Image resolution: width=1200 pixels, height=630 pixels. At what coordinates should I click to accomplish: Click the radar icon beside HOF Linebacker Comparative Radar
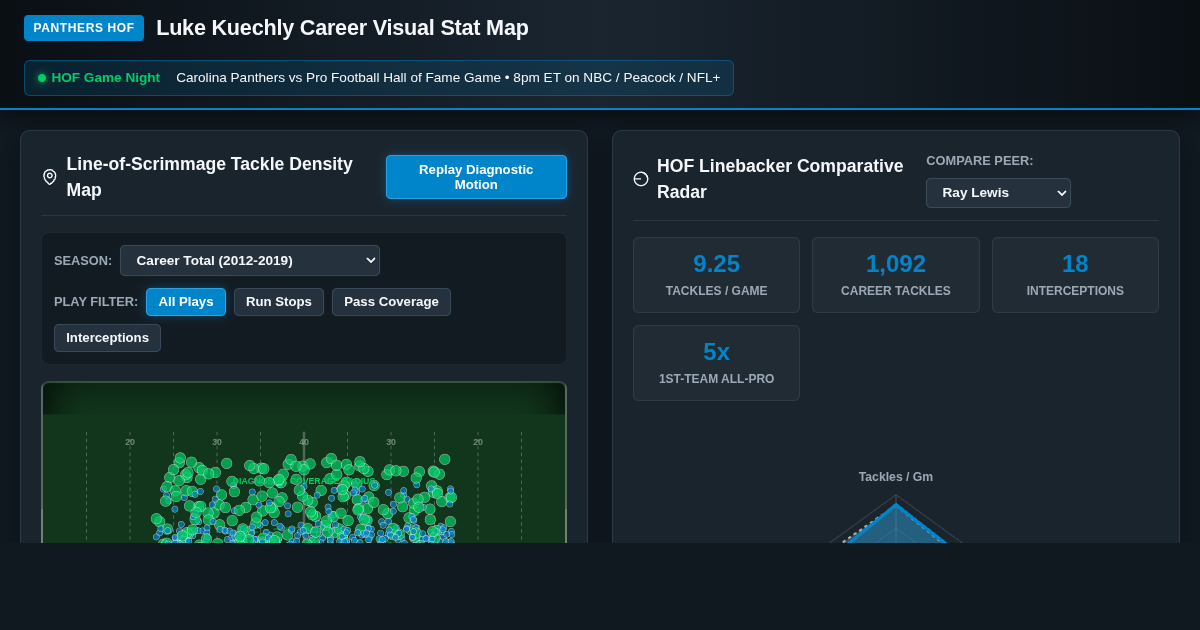[x=641, y=179]
